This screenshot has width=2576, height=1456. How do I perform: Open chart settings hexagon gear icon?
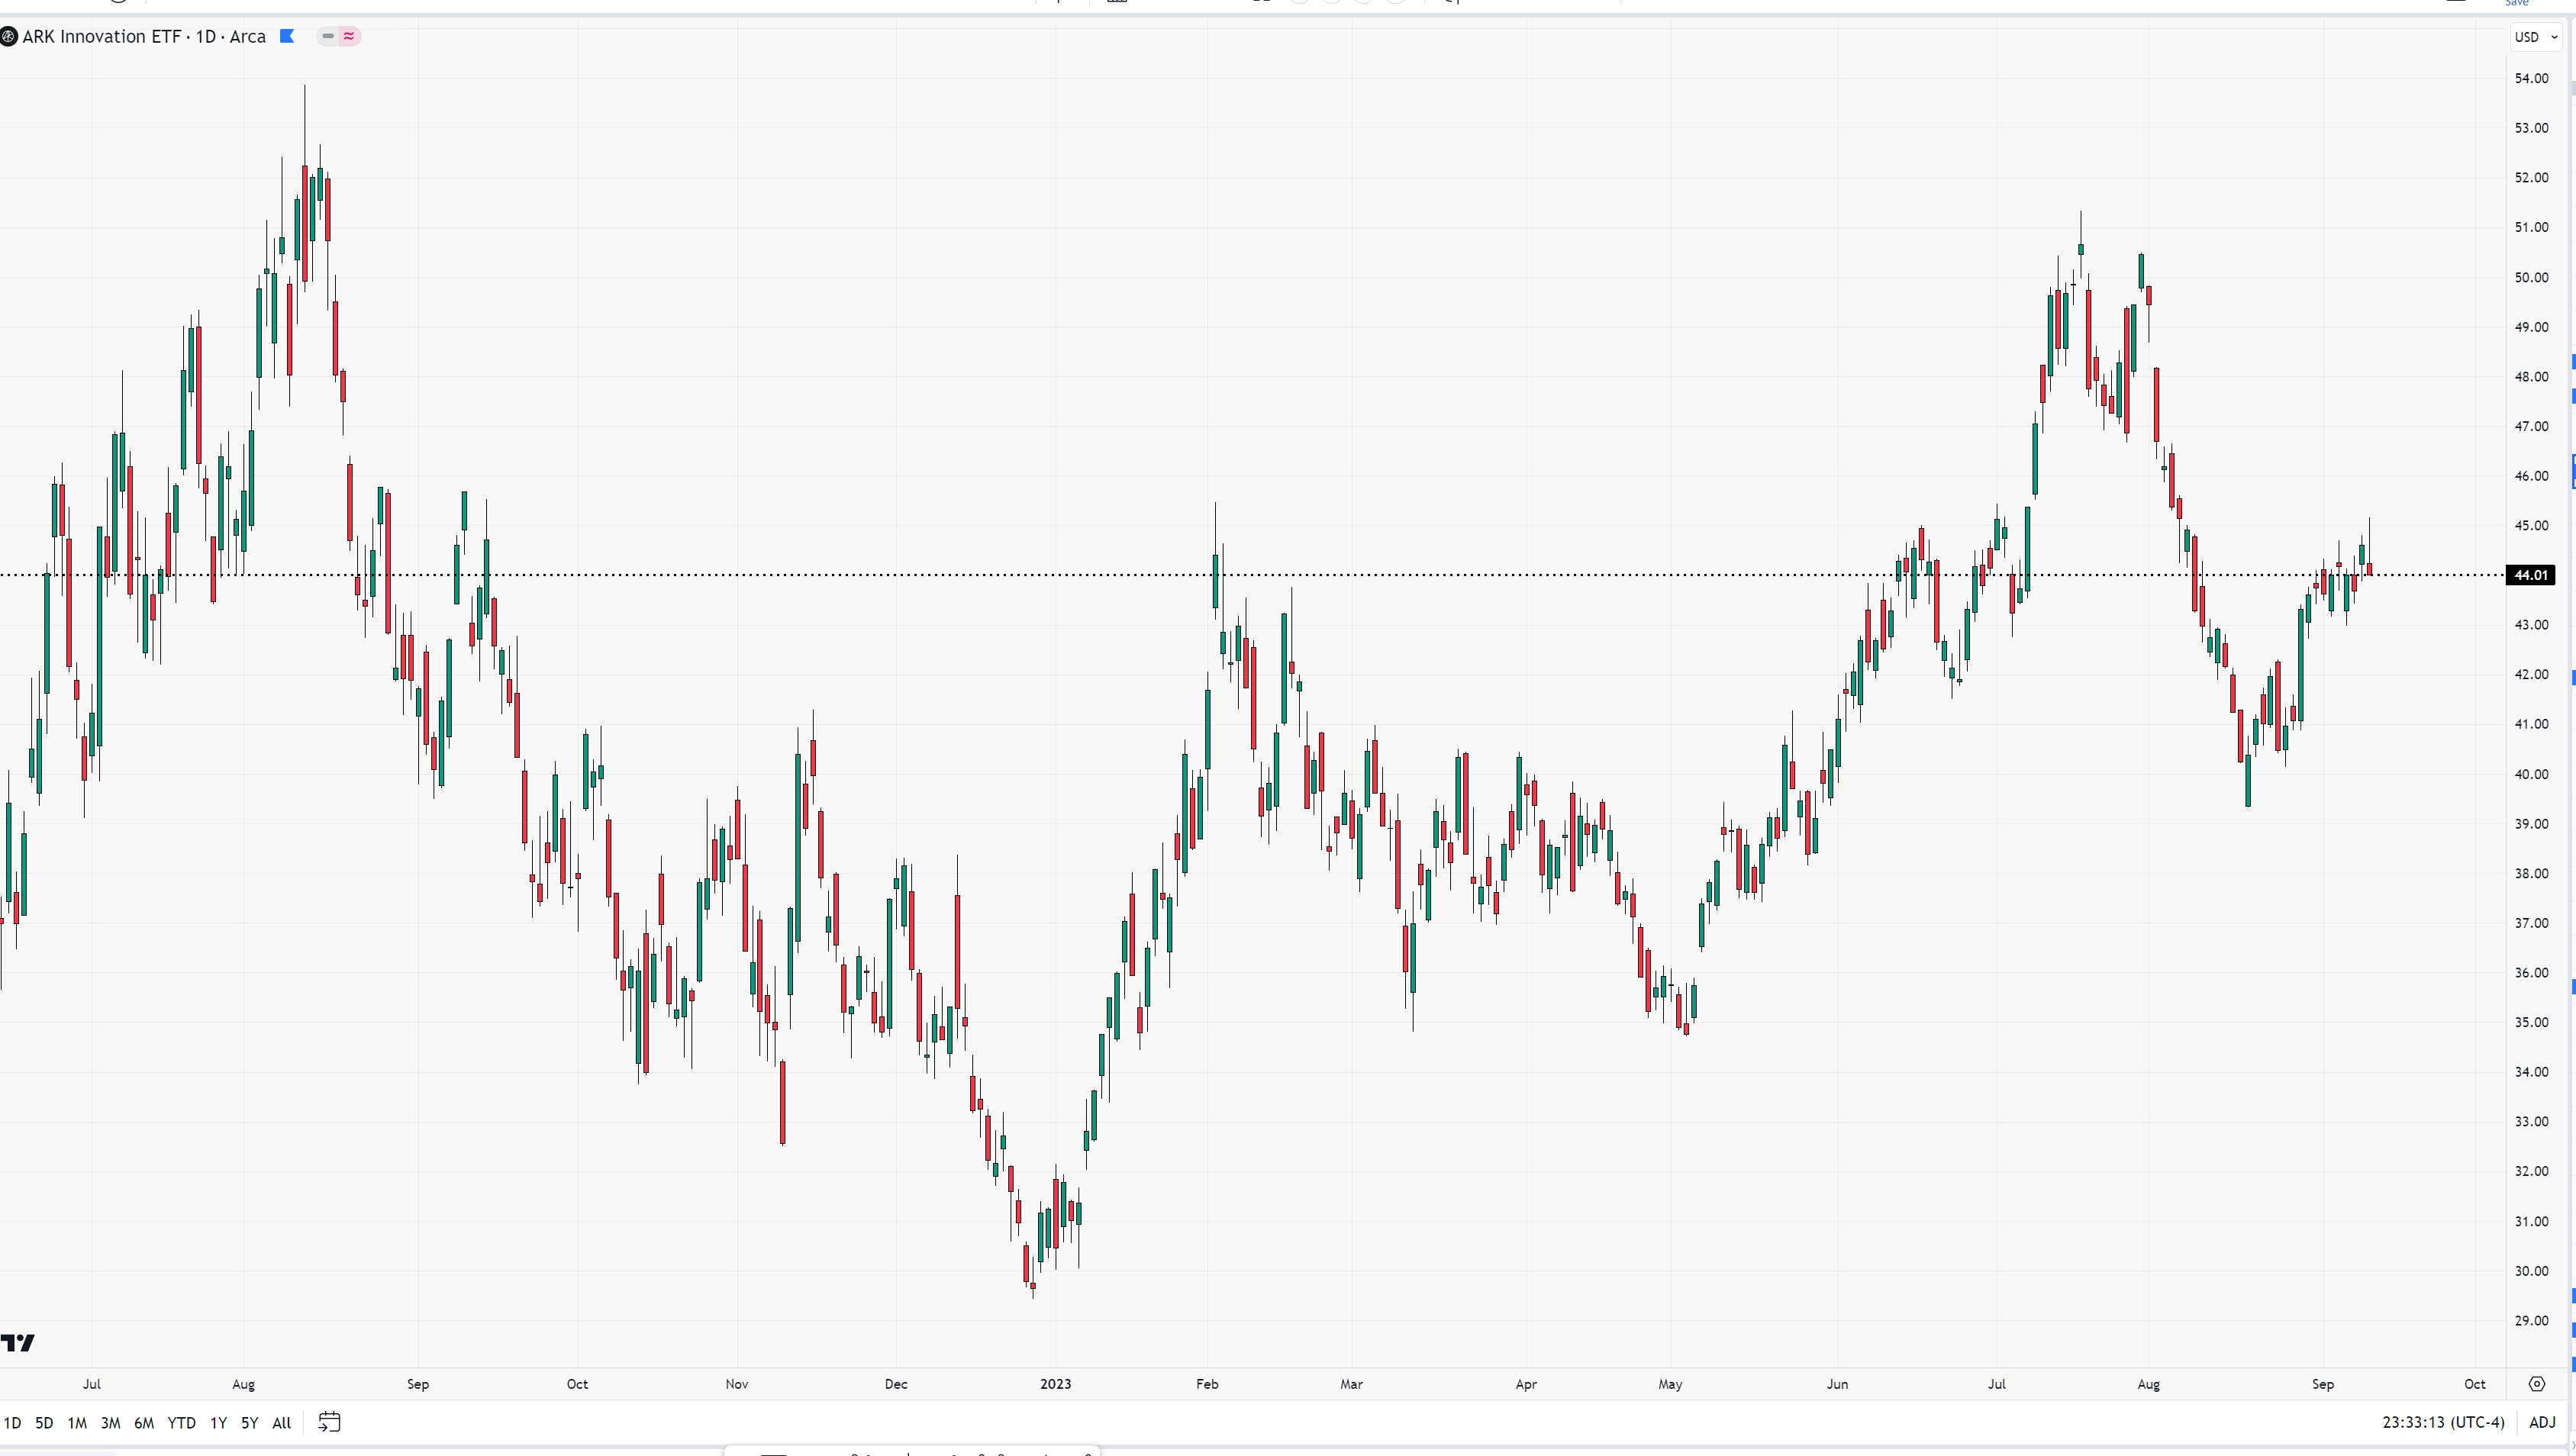2537,1384
